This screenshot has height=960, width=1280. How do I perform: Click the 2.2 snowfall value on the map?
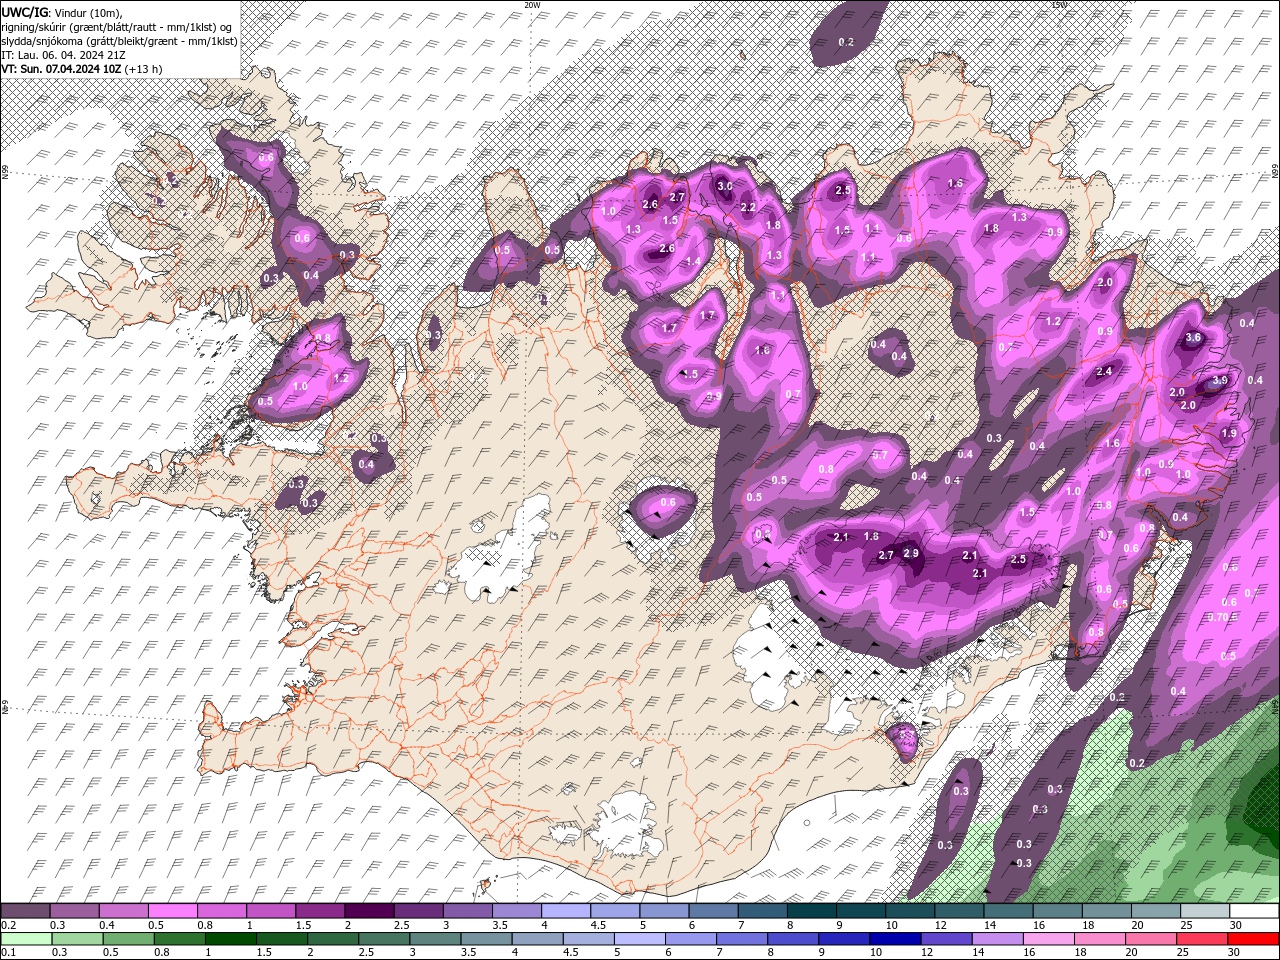coord(748,207)
